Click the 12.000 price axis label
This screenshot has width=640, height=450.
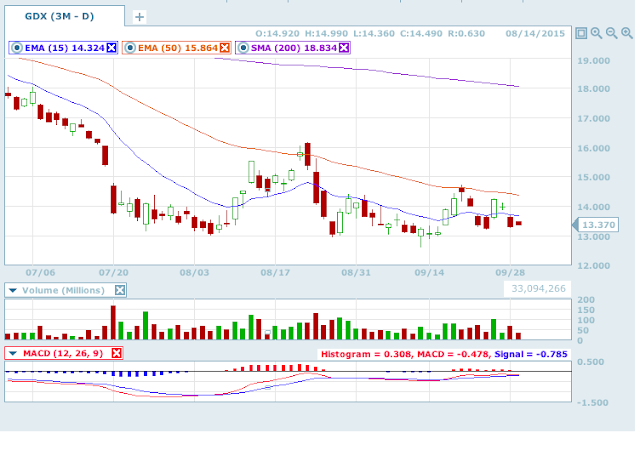click(593, 266)
